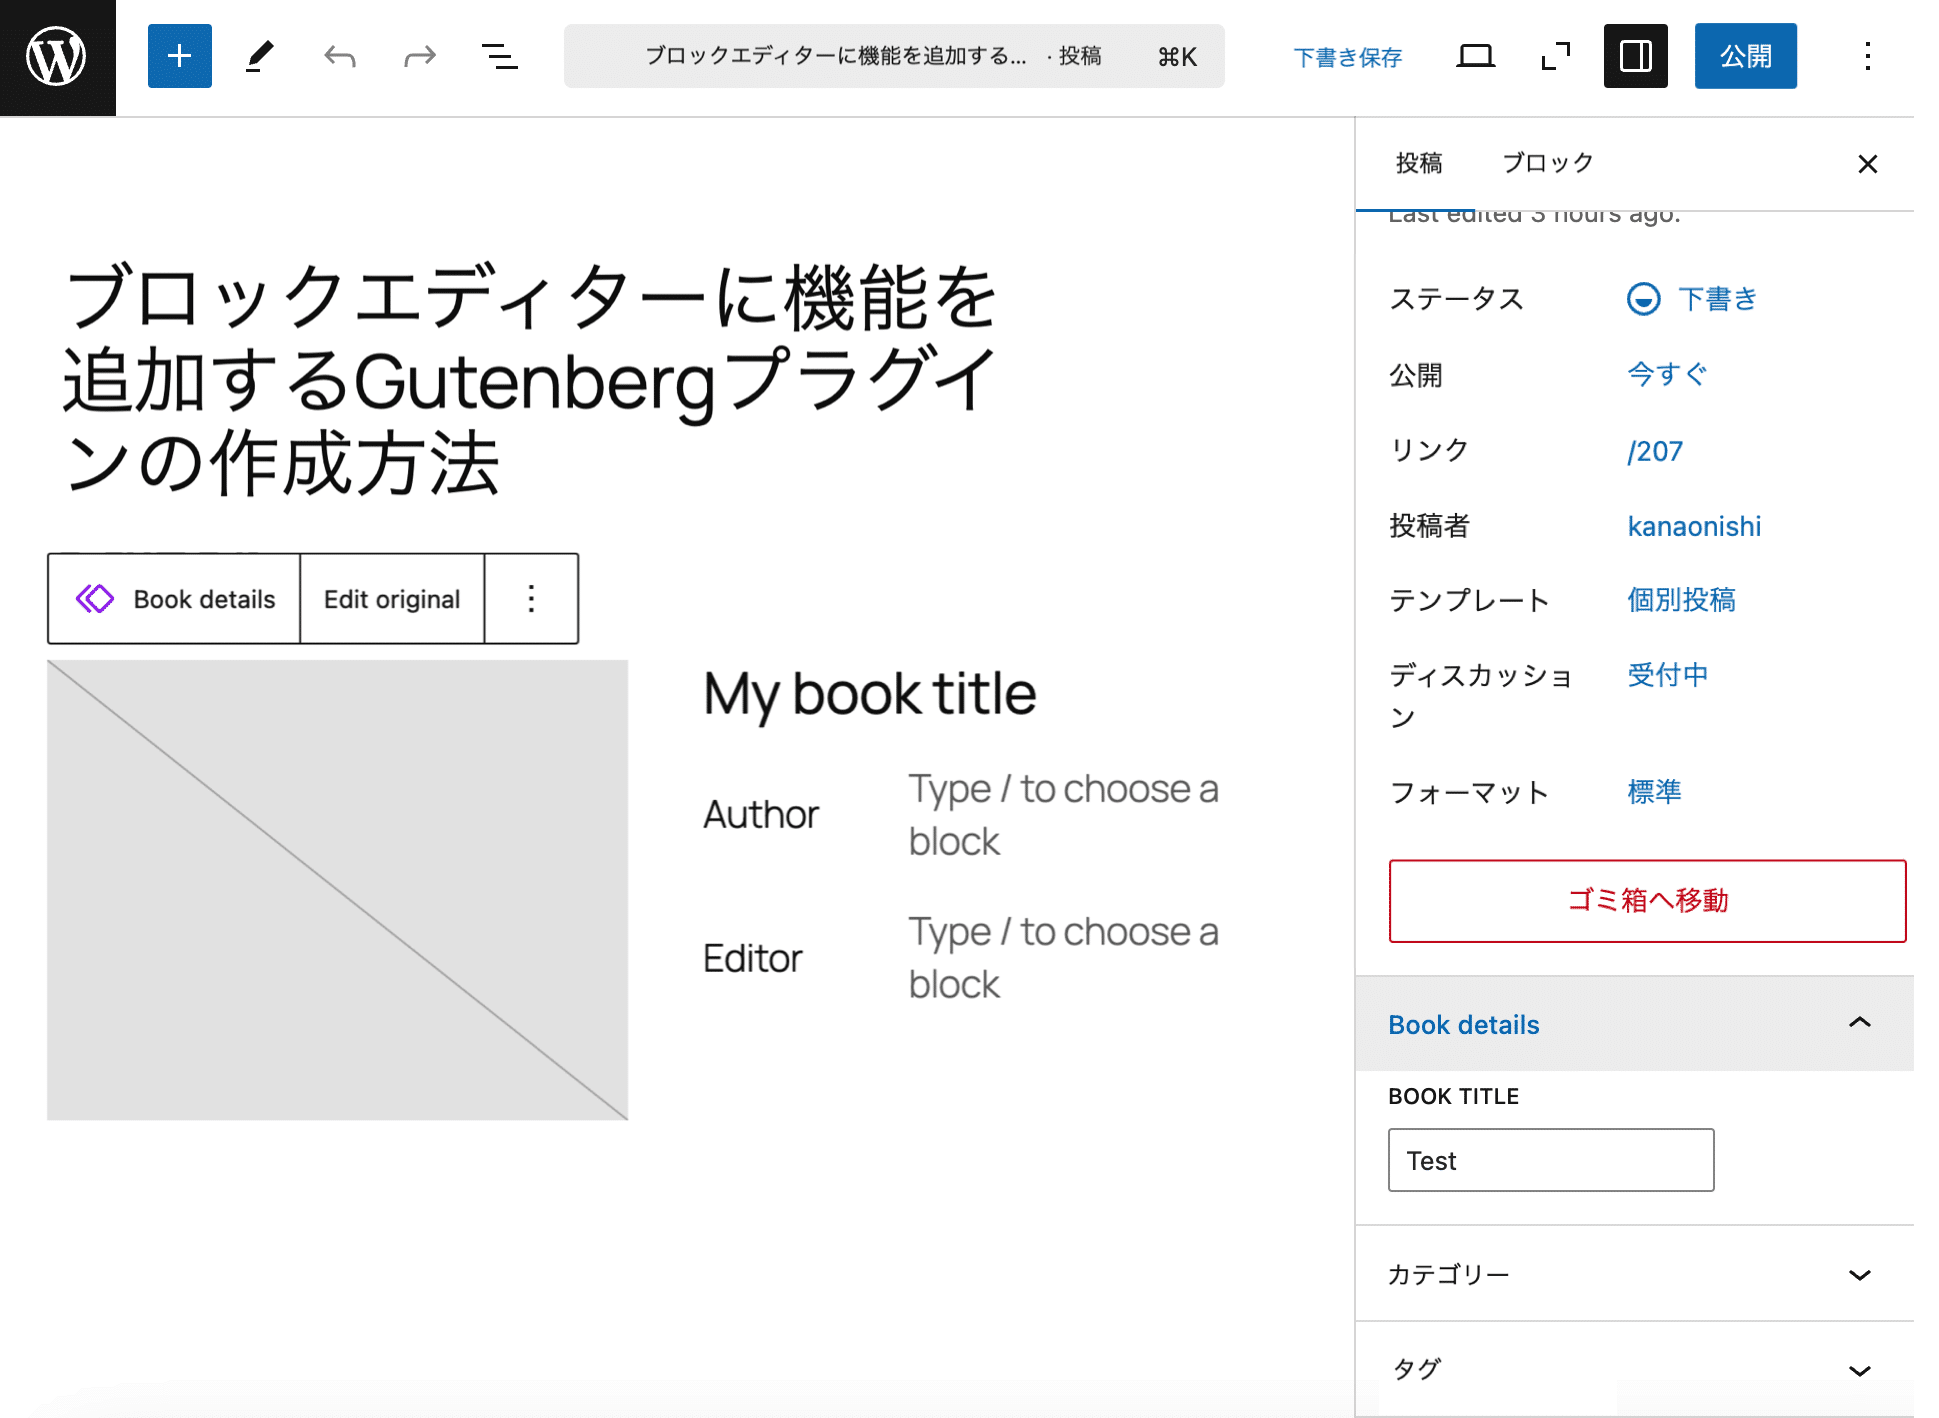Click Edit original in block toolbar
The image size is (1939, 1418).
click(391, 598)
